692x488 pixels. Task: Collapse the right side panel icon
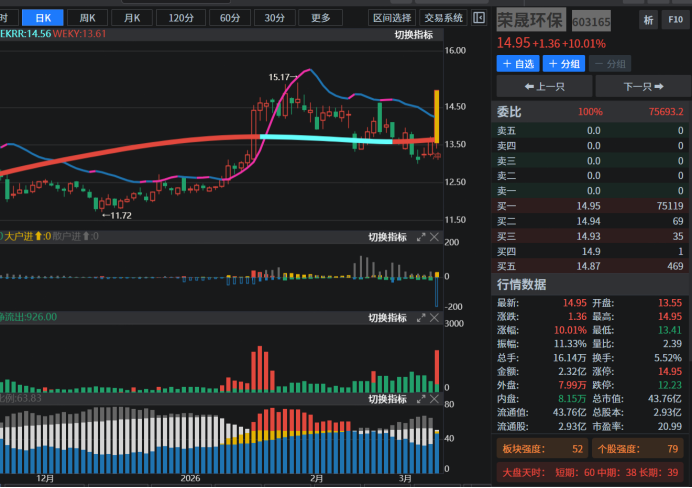tap(480, 18)
